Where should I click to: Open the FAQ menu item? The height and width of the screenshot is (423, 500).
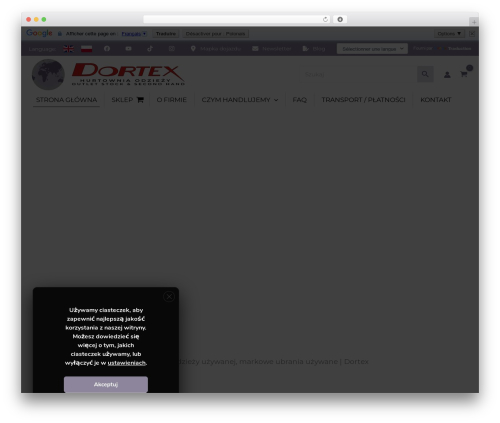point(300,100)
